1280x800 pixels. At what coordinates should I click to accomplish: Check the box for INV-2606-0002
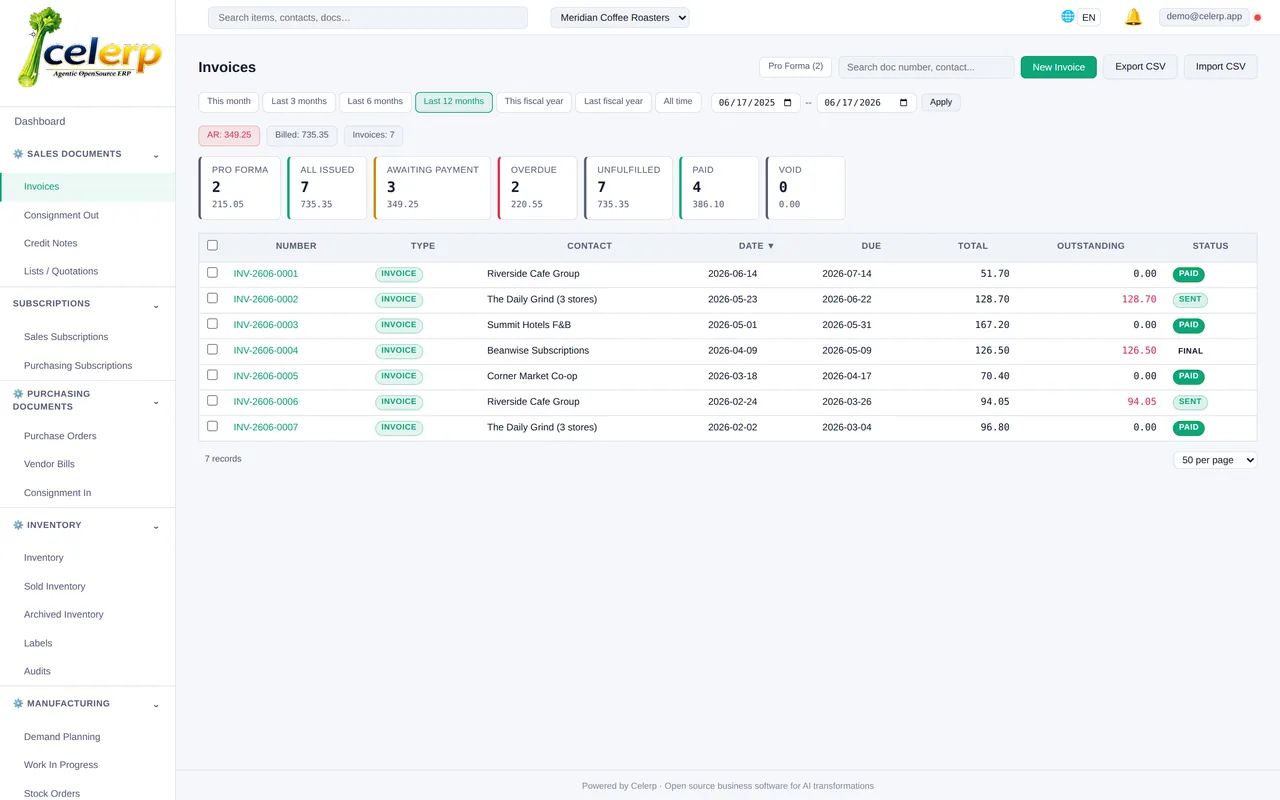tap(212, 298)
